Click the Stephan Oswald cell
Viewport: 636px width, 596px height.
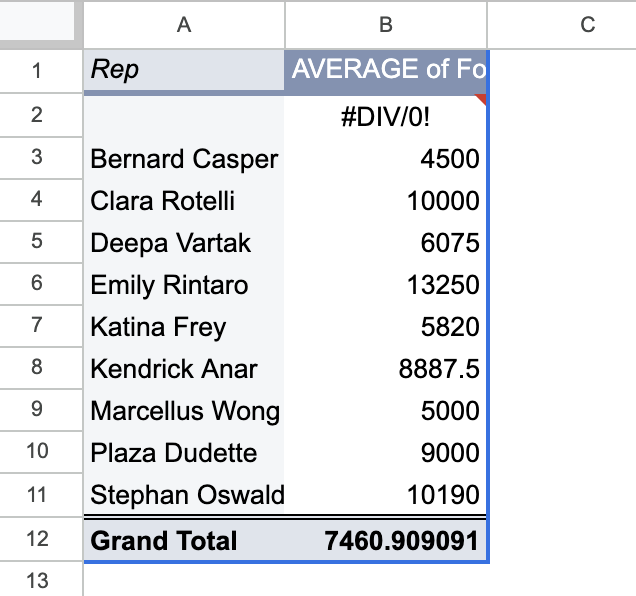pyautogui.click(x=184, y=495)
